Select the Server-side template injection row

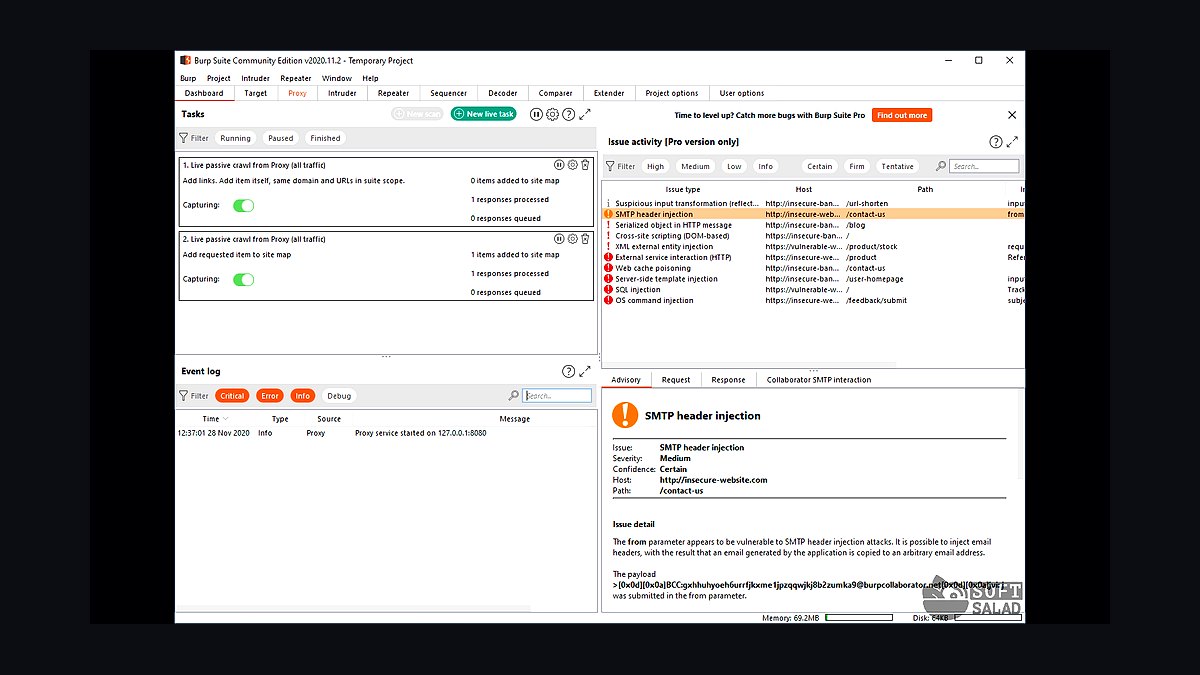coord(813,279)
